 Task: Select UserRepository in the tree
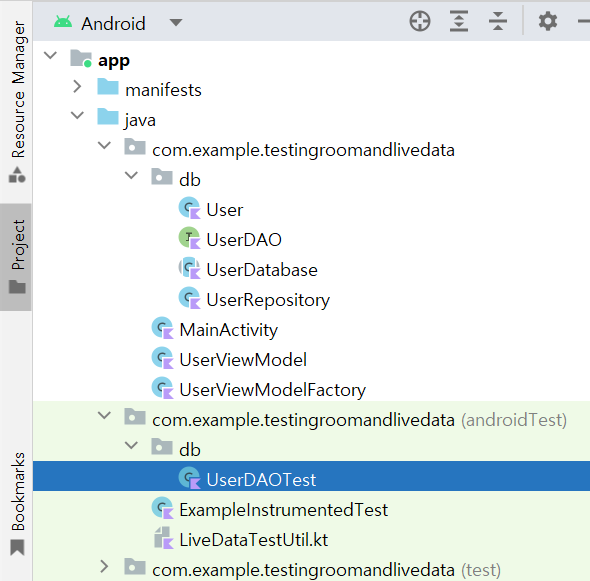click(x=268, y=300)
